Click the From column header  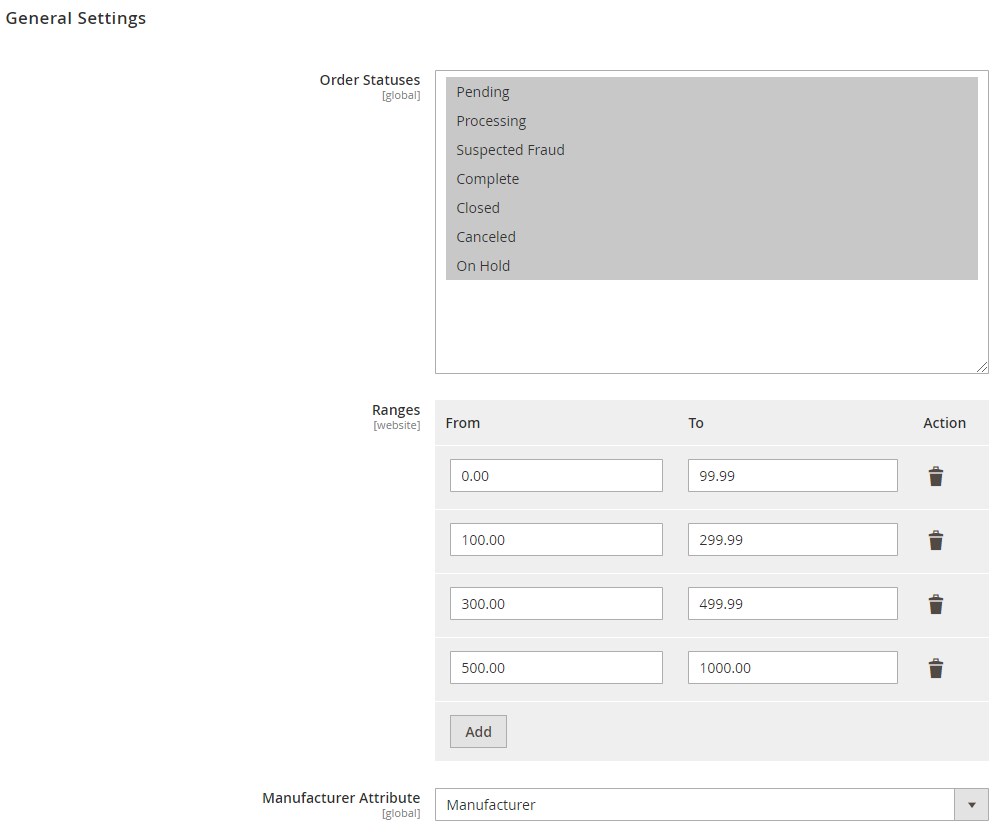click(463, 423)
